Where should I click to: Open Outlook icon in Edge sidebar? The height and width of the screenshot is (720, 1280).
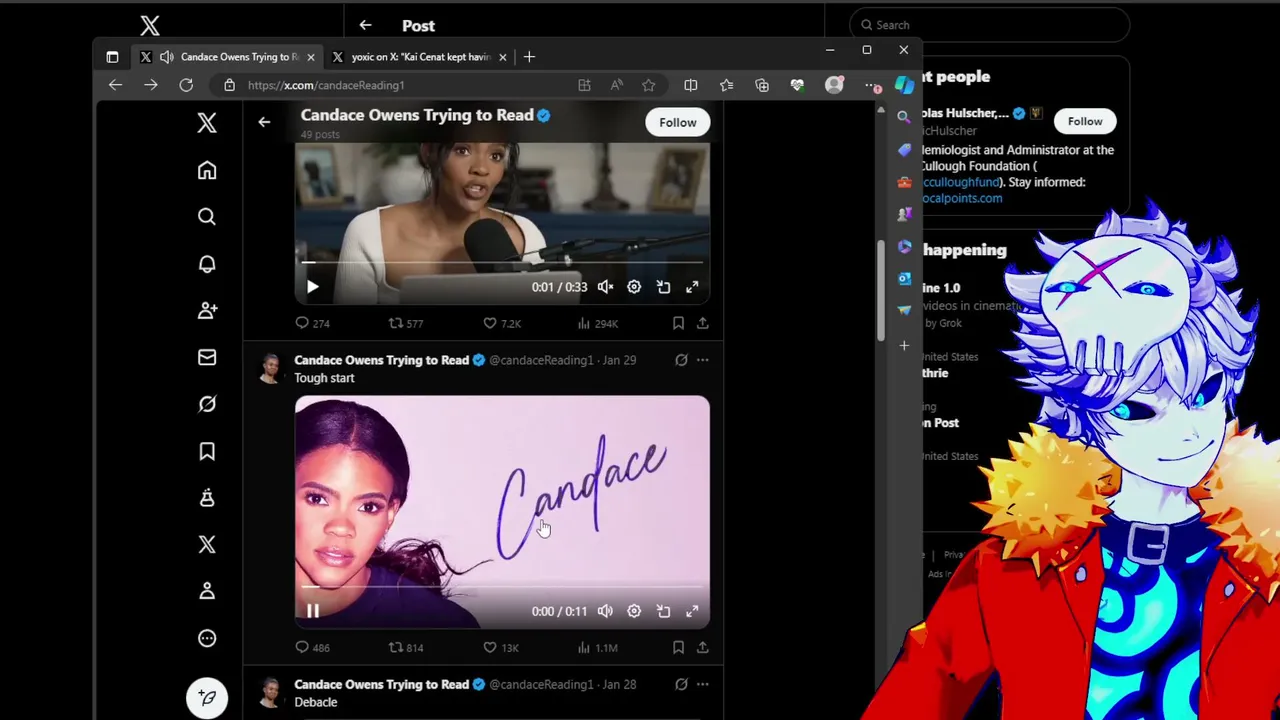(x=904, y=278)
